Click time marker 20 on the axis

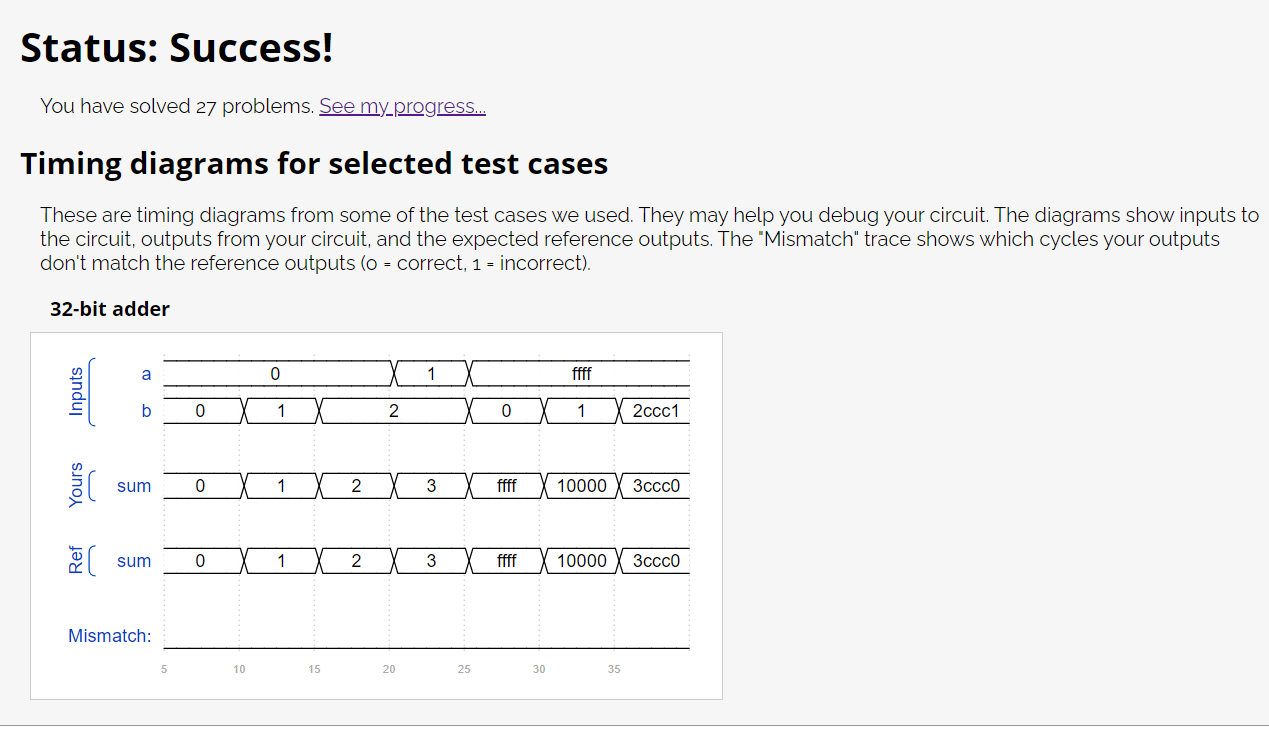click(389, 669)
